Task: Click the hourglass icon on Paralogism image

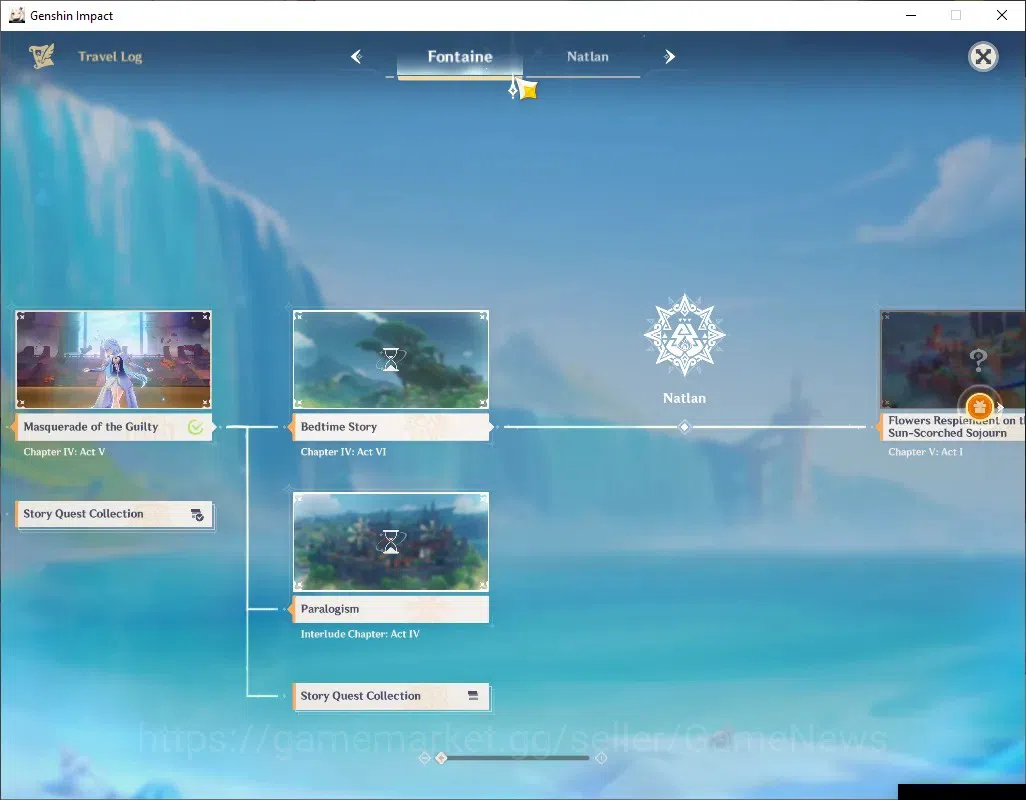Action: (x=391, y=542)
